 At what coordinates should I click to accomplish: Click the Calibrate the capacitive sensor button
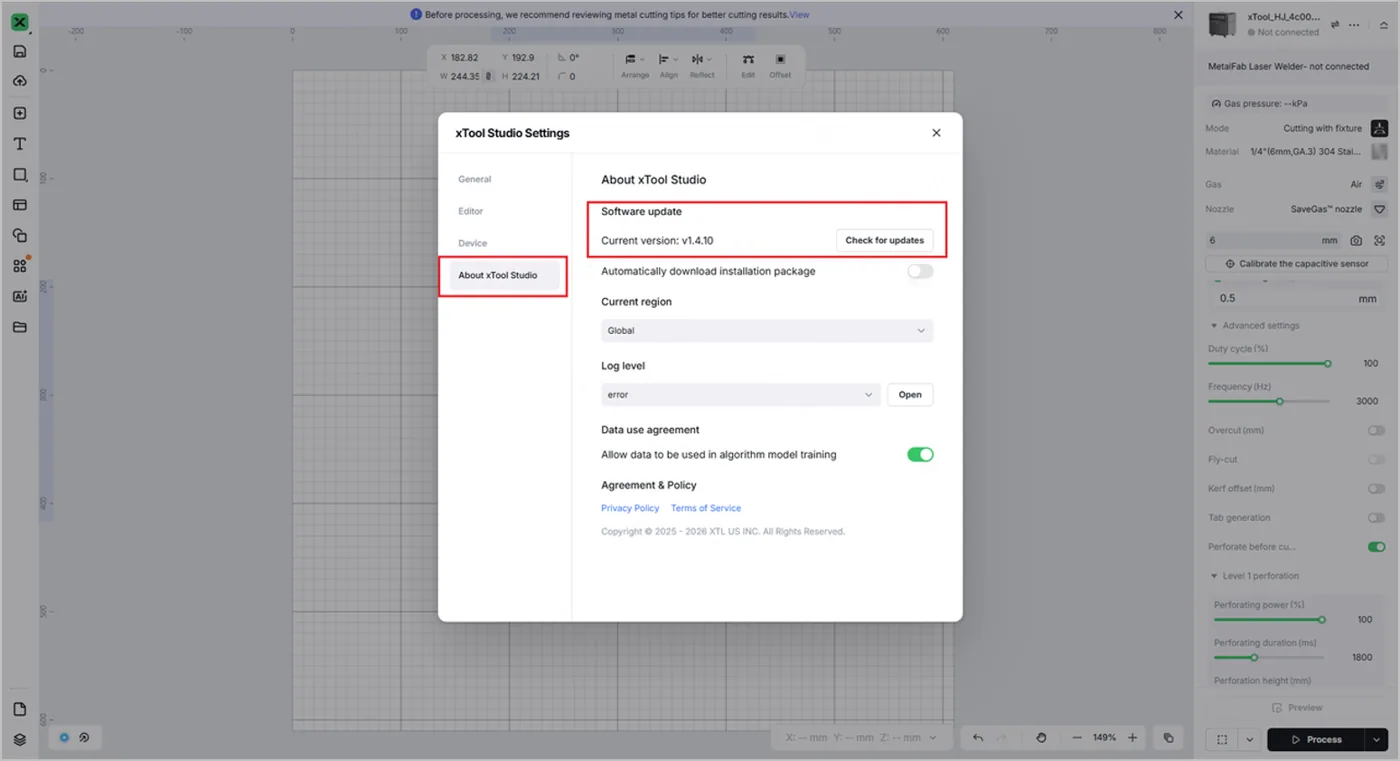pyautogui.click(x=1297, y=264)
